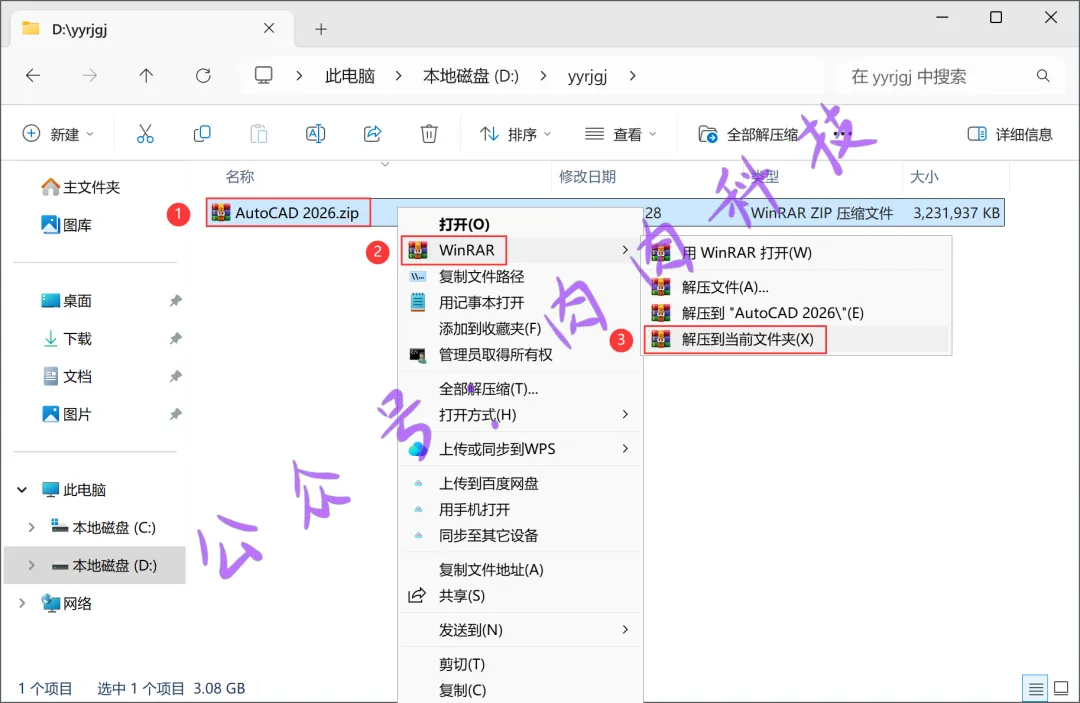Open a new tab with plus button
This screenshot has height=703, width=1080.
click(x=321, y=29)
